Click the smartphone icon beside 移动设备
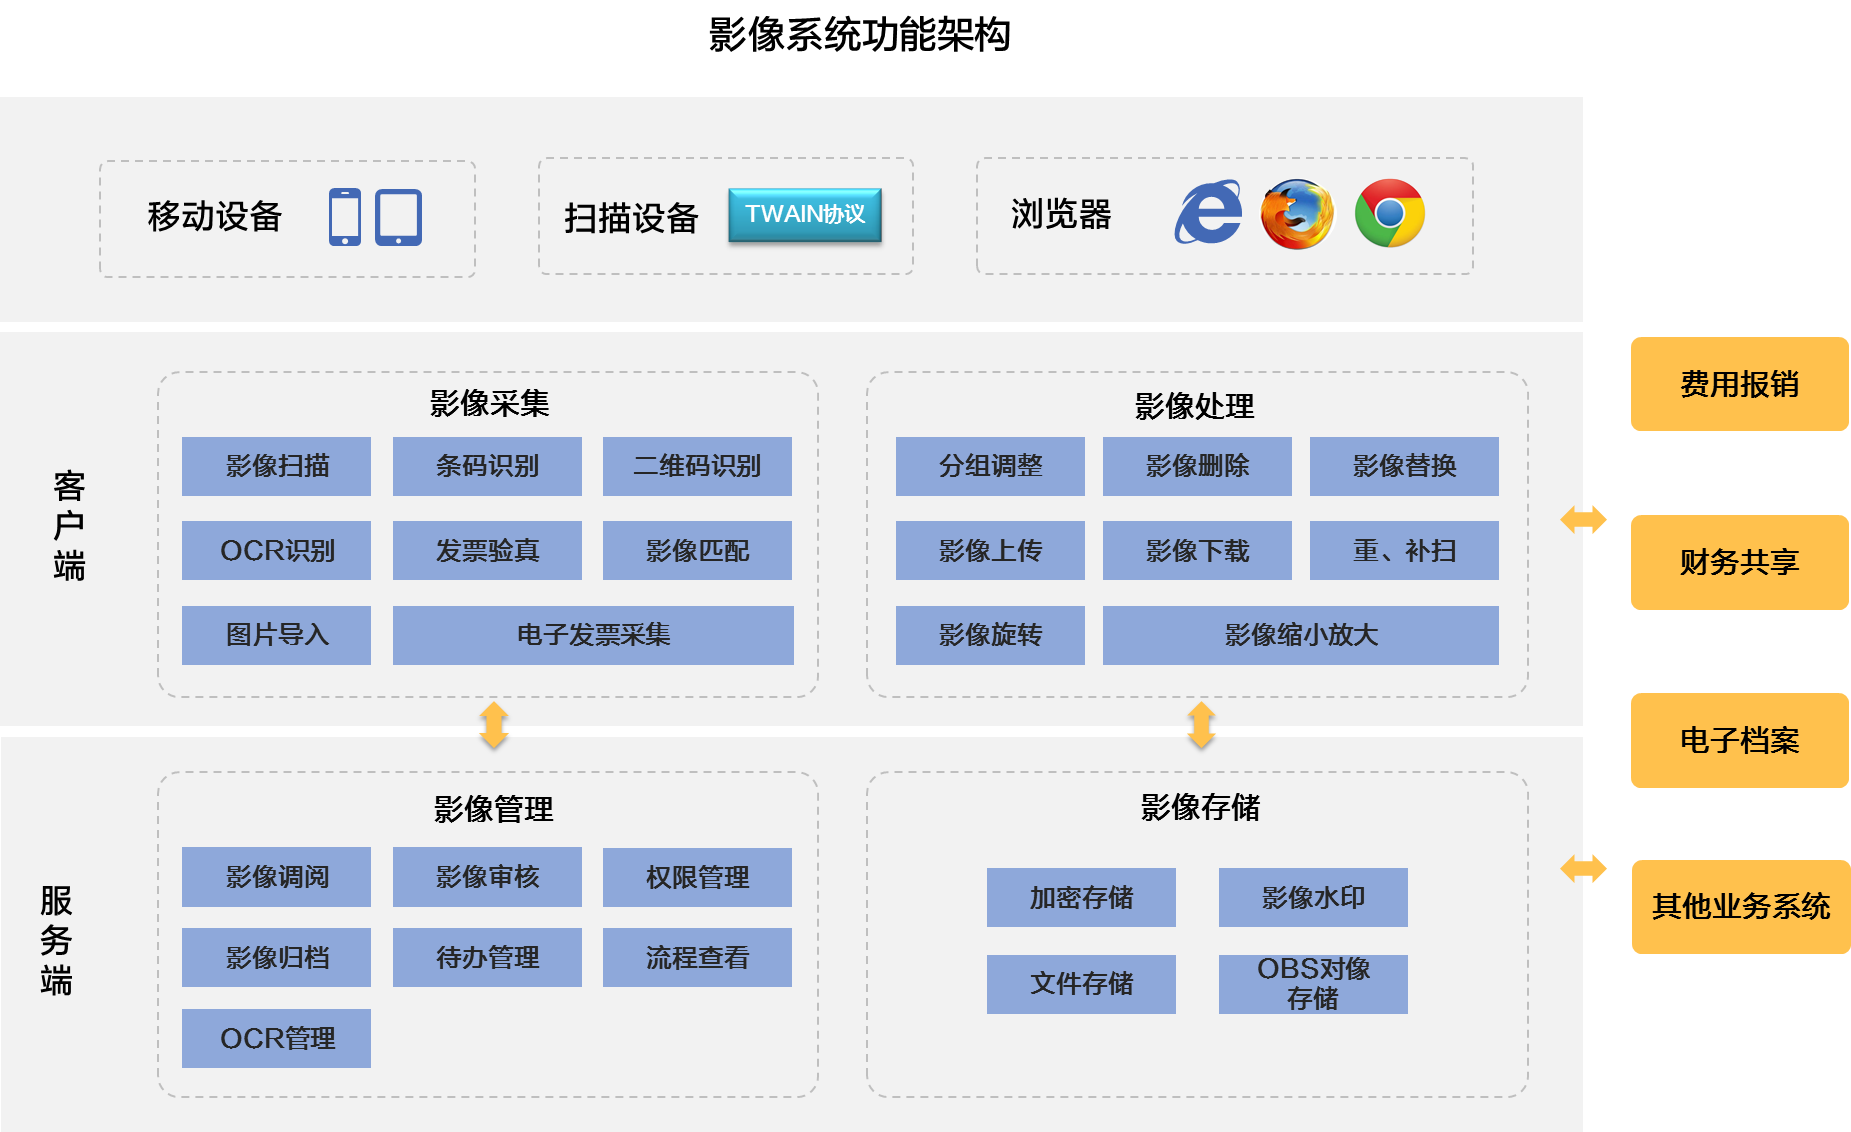1851x1132 pixels. point(344,217)
